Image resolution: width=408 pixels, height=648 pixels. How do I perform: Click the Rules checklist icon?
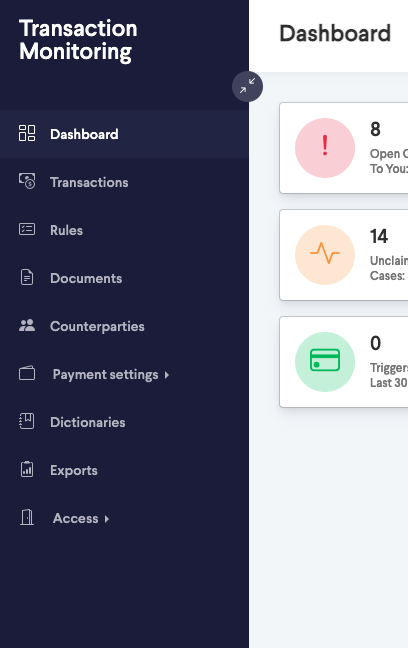click(x=27, y=229)
